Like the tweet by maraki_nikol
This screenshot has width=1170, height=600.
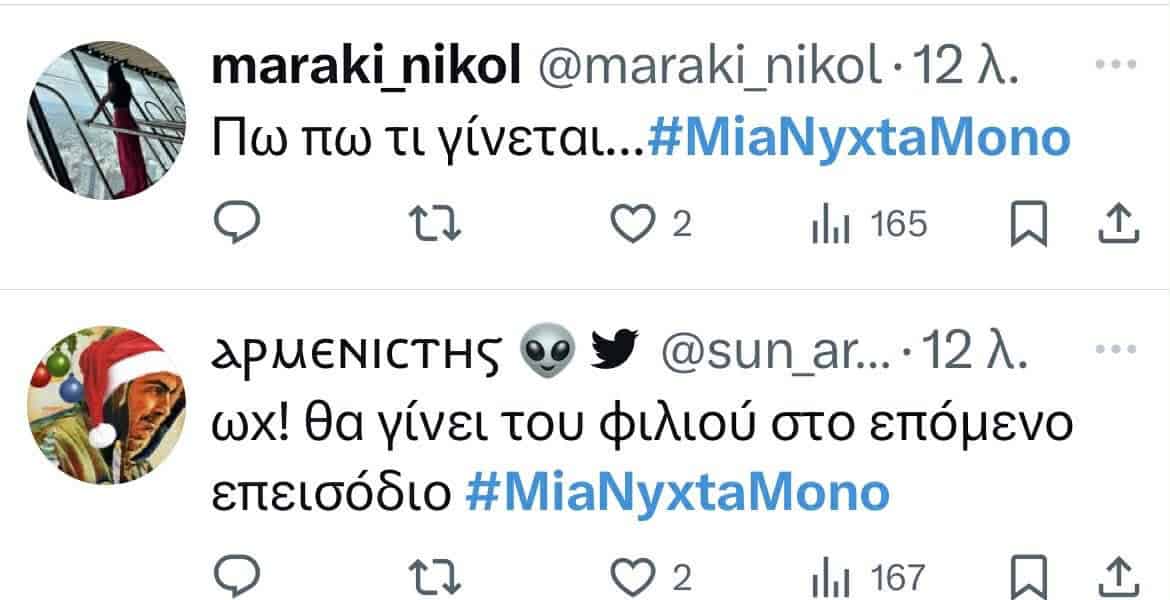(630, 224)
